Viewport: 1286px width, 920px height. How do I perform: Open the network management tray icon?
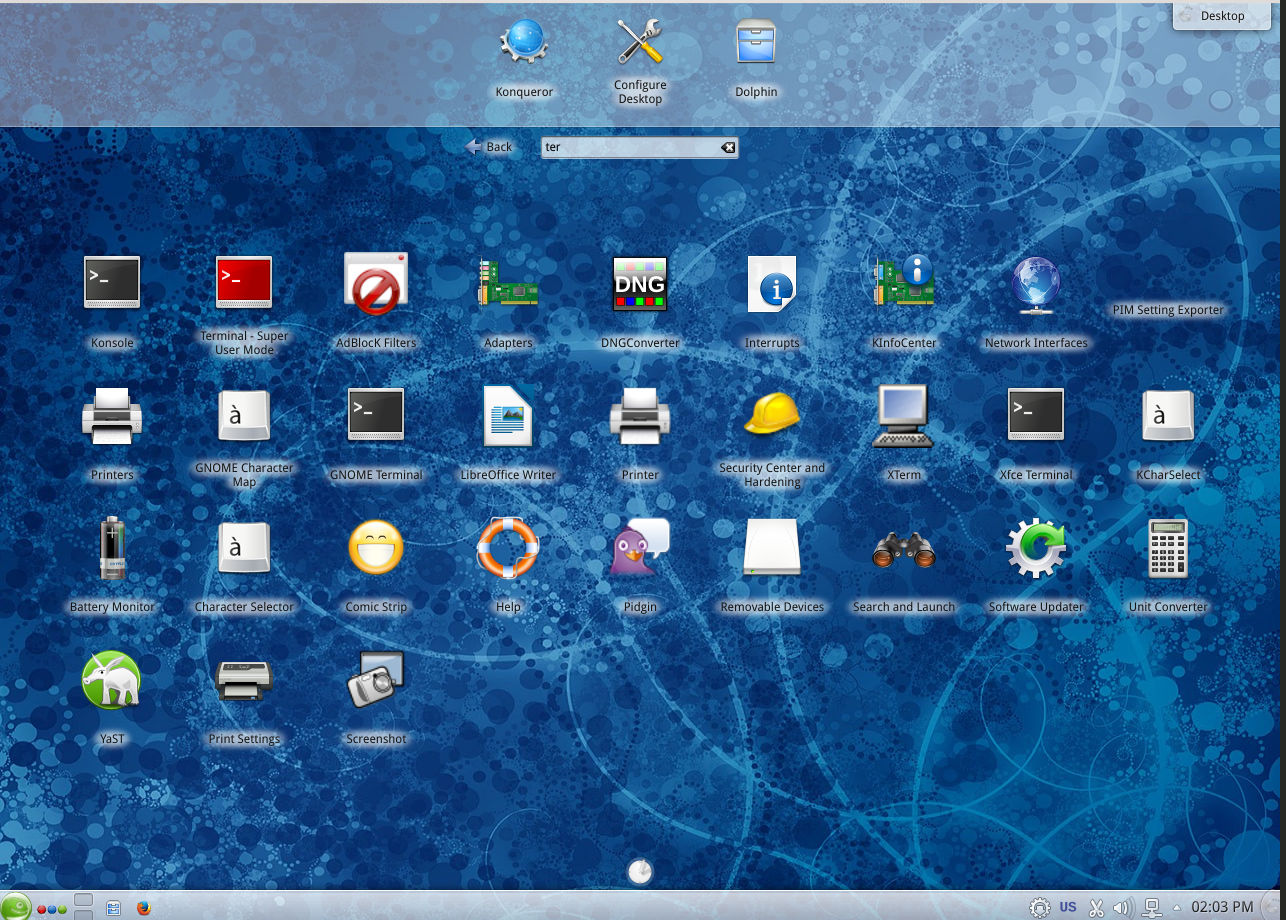[1152, 908]
